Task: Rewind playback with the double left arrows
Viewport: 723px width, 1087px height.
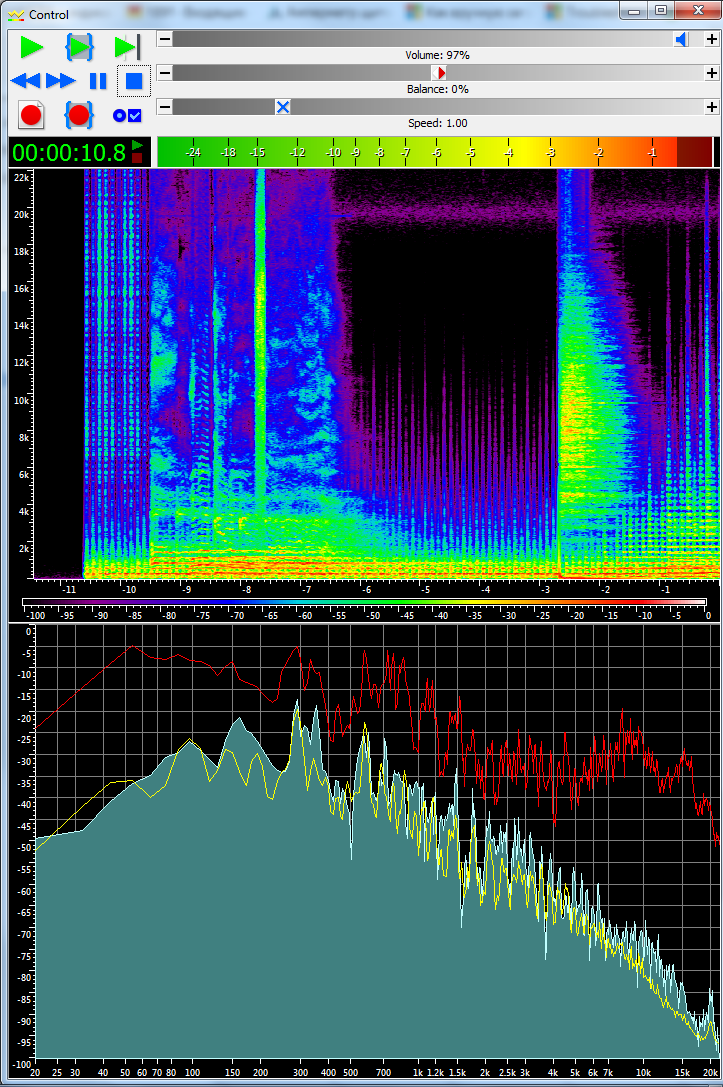Action: (x=26, y=81)
